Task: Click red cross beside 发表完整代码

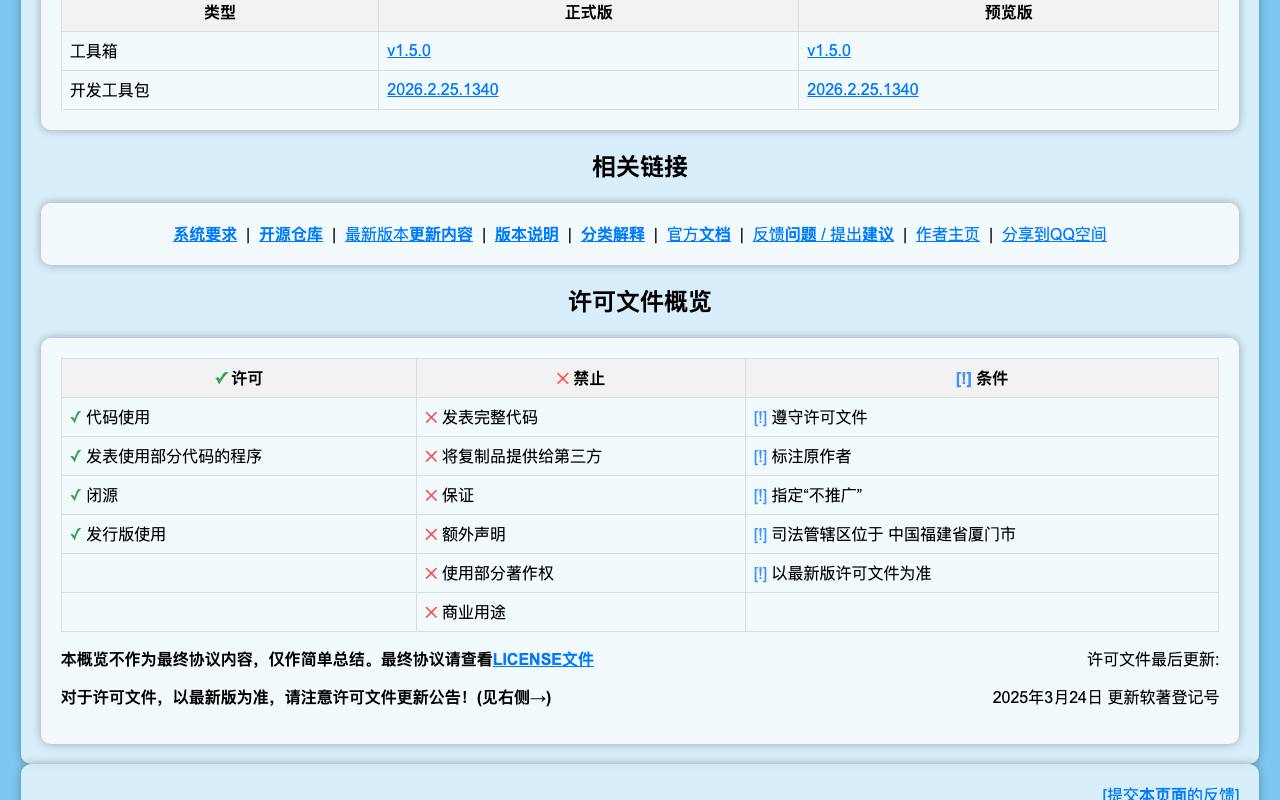Action: (x=432, y=418)
